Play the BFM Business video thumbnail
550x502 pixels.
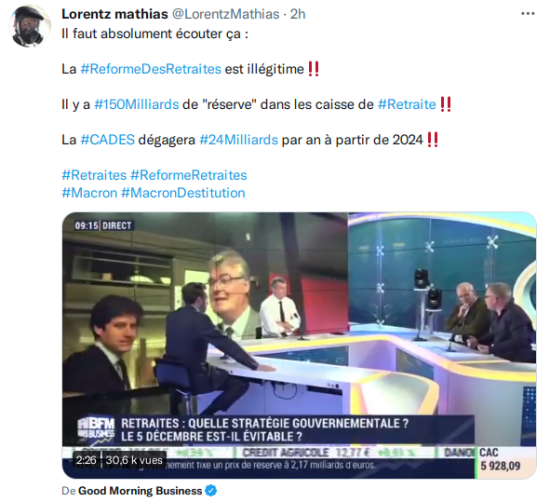tap(299, 345)
